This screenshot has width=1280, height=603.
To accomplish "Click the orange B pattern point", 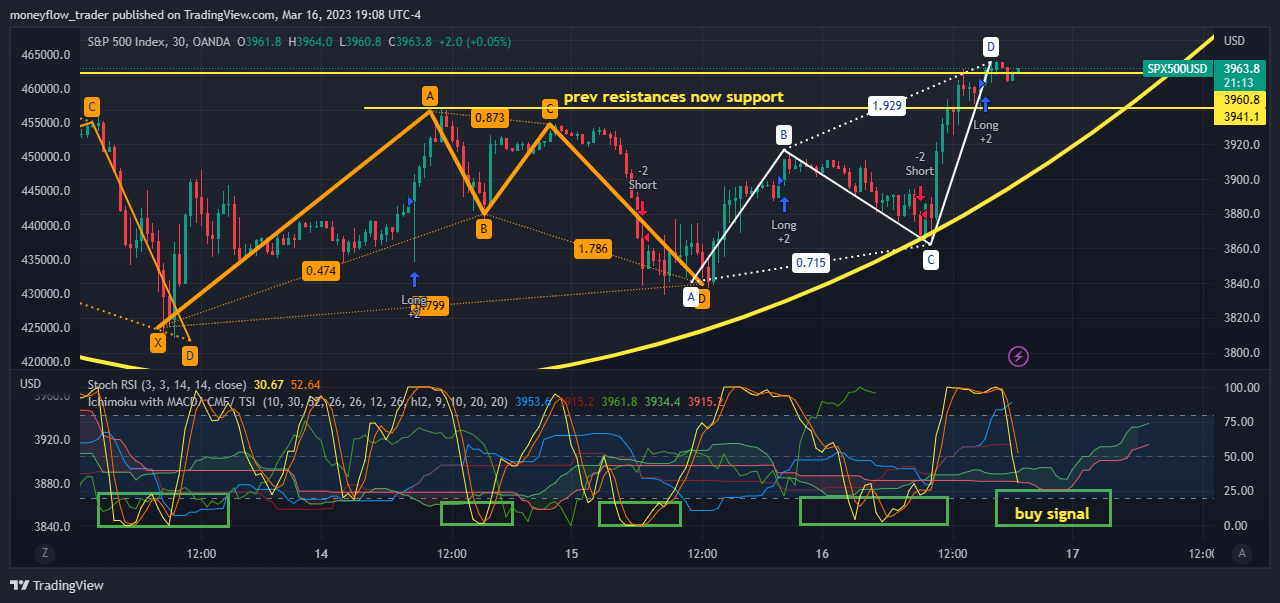I will coord(483,229).
